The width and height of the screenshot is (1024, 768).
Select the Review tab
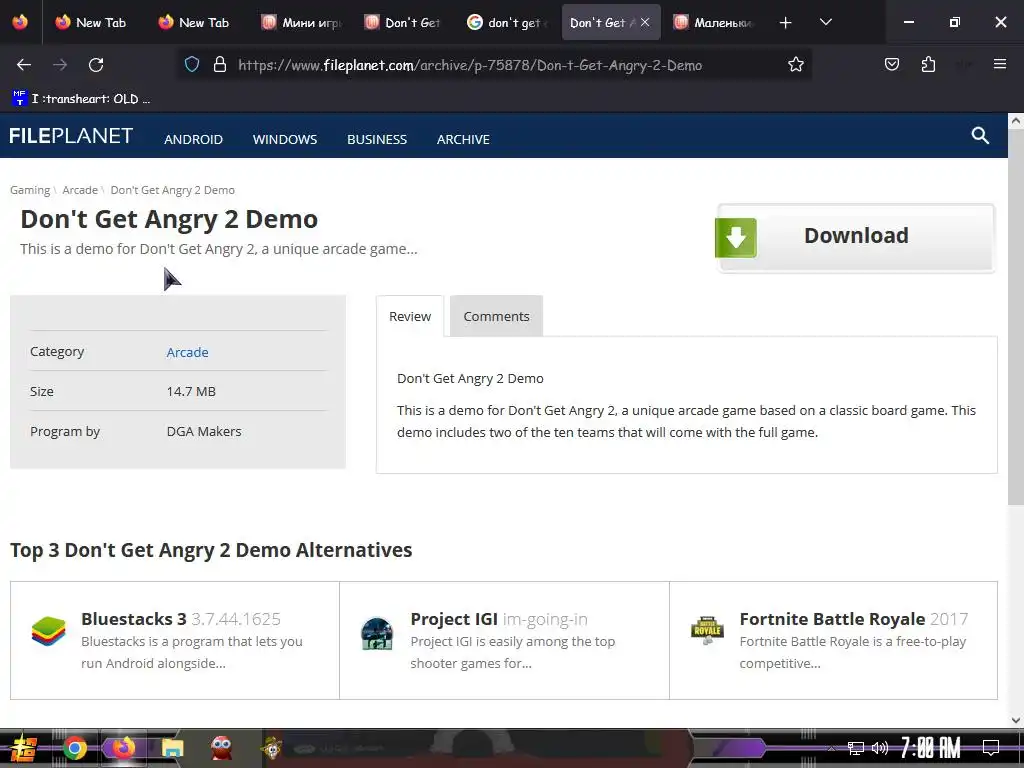410,316
